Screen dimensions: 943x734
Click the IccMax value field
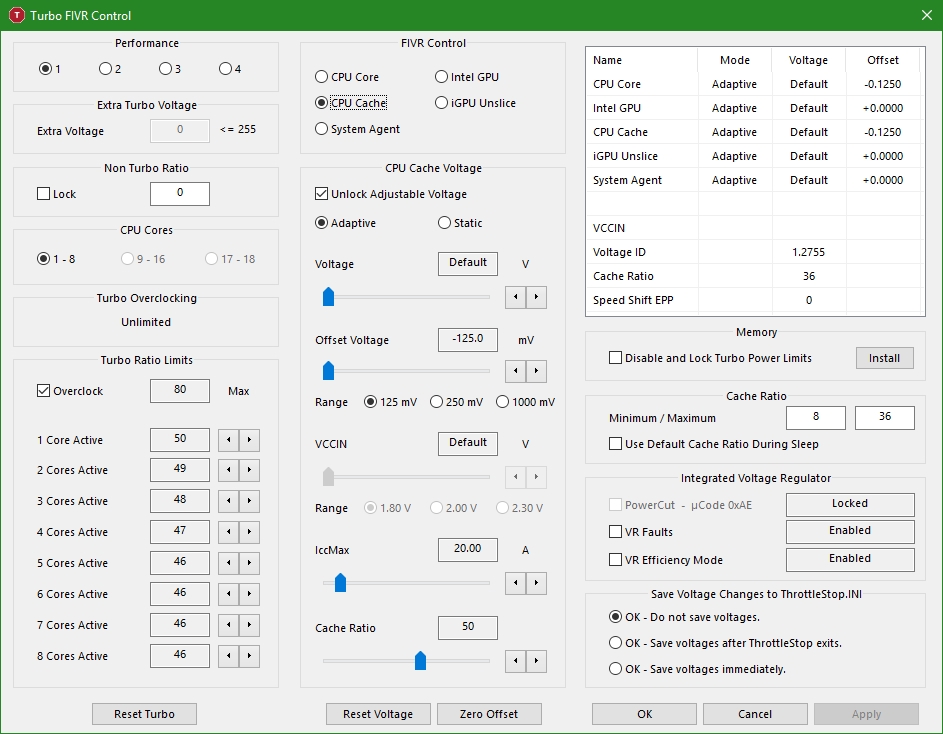[468, 549]
